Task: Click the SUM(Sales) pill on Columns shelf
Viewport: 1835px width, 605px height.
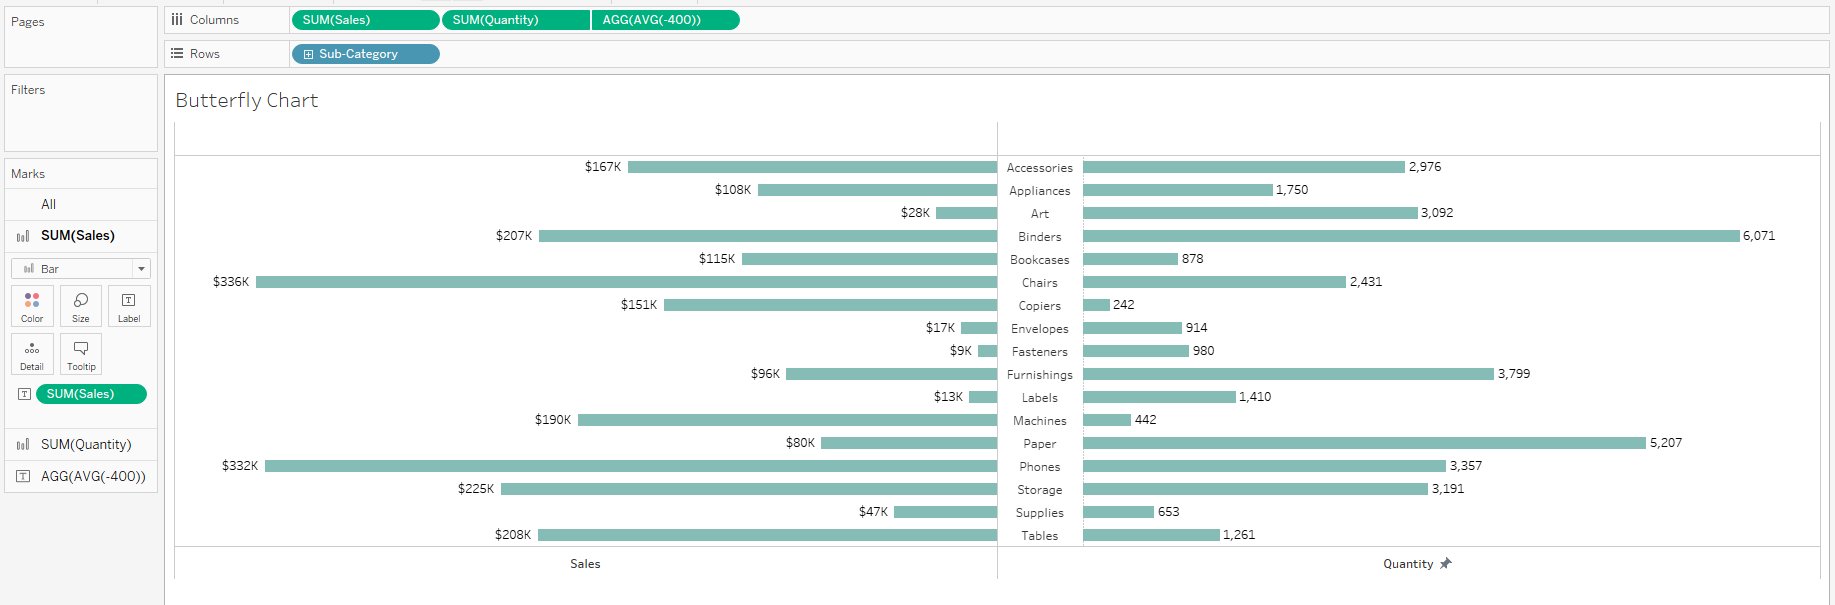Action: click(x=365, y=20)
